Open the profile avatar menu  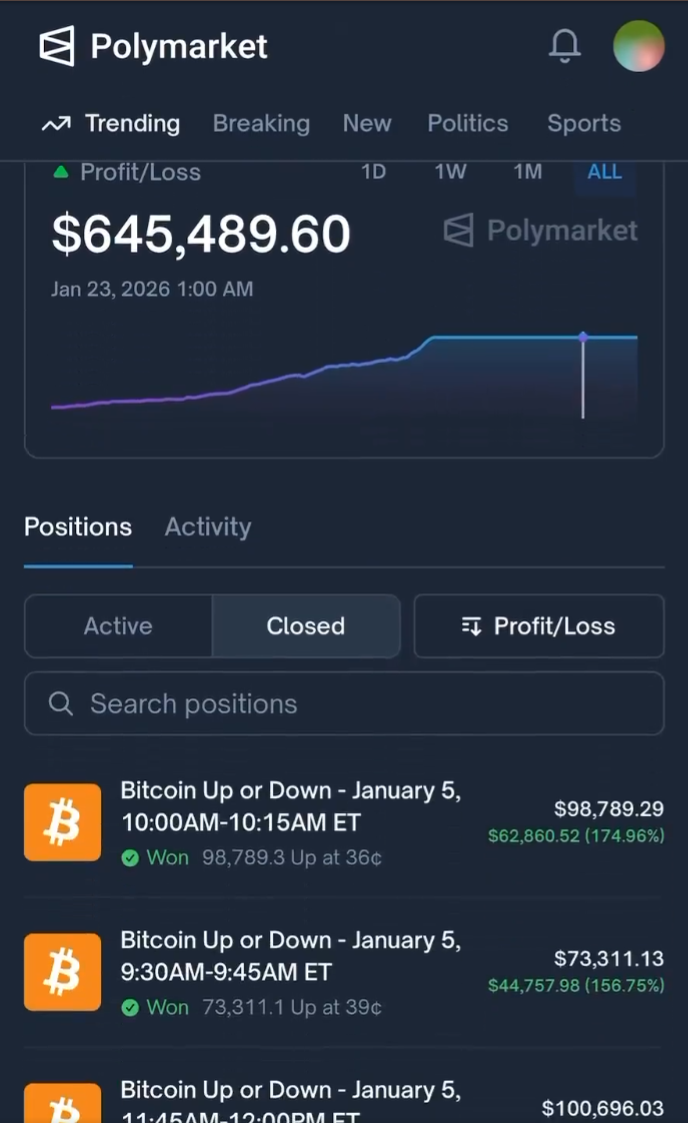(639, 46)
